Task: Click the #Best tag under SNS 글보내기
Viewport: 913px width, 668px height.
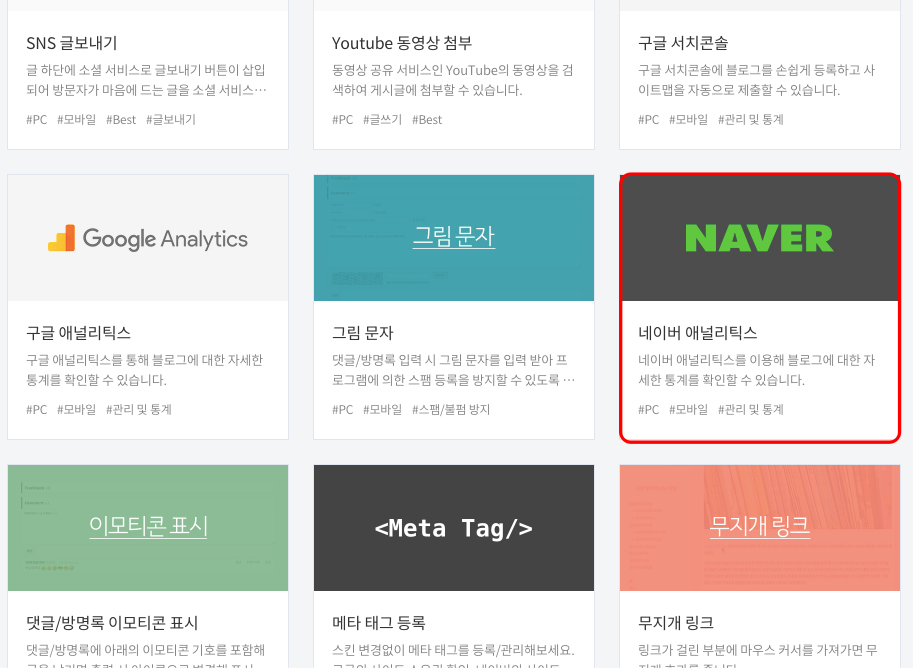Action: [121, 119]
